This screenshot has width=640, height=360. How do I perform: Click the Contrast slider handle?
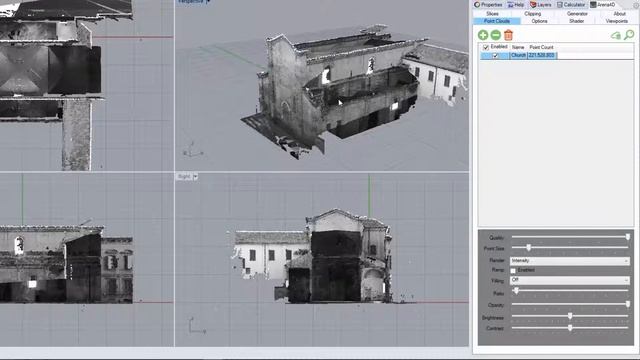570,327
